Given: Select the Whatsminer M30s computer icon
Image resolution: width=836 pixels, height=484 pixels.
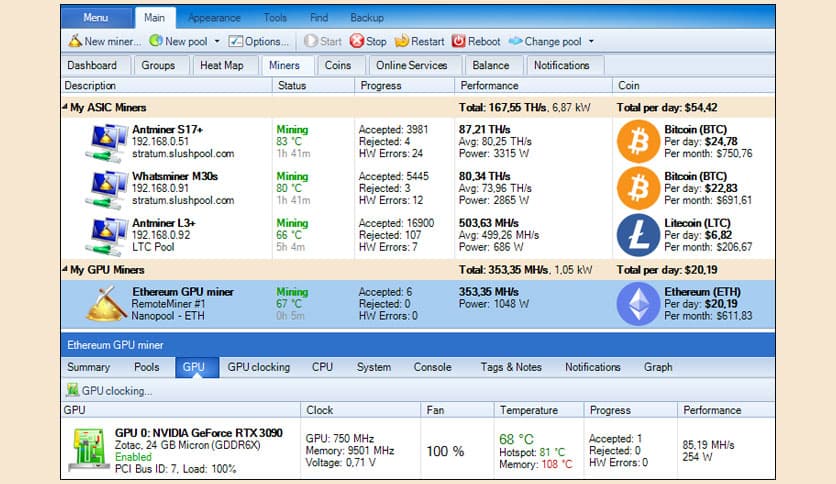Looking at the screenshot, I should click(x=107, y=189).
